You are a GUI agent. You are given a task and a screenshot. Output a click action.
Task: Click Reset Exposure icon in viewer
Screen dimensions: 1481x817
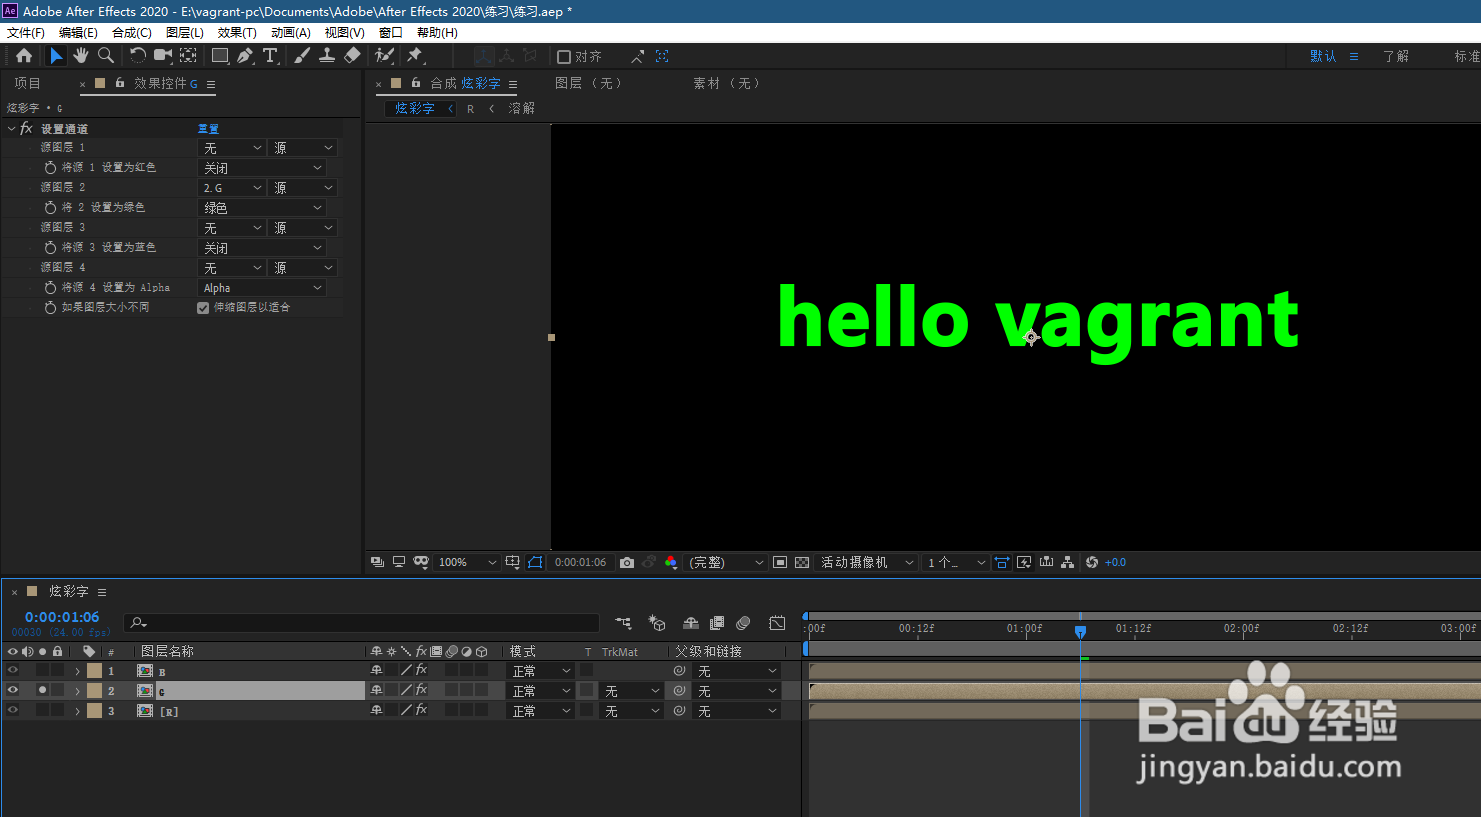pos(1092,562)
